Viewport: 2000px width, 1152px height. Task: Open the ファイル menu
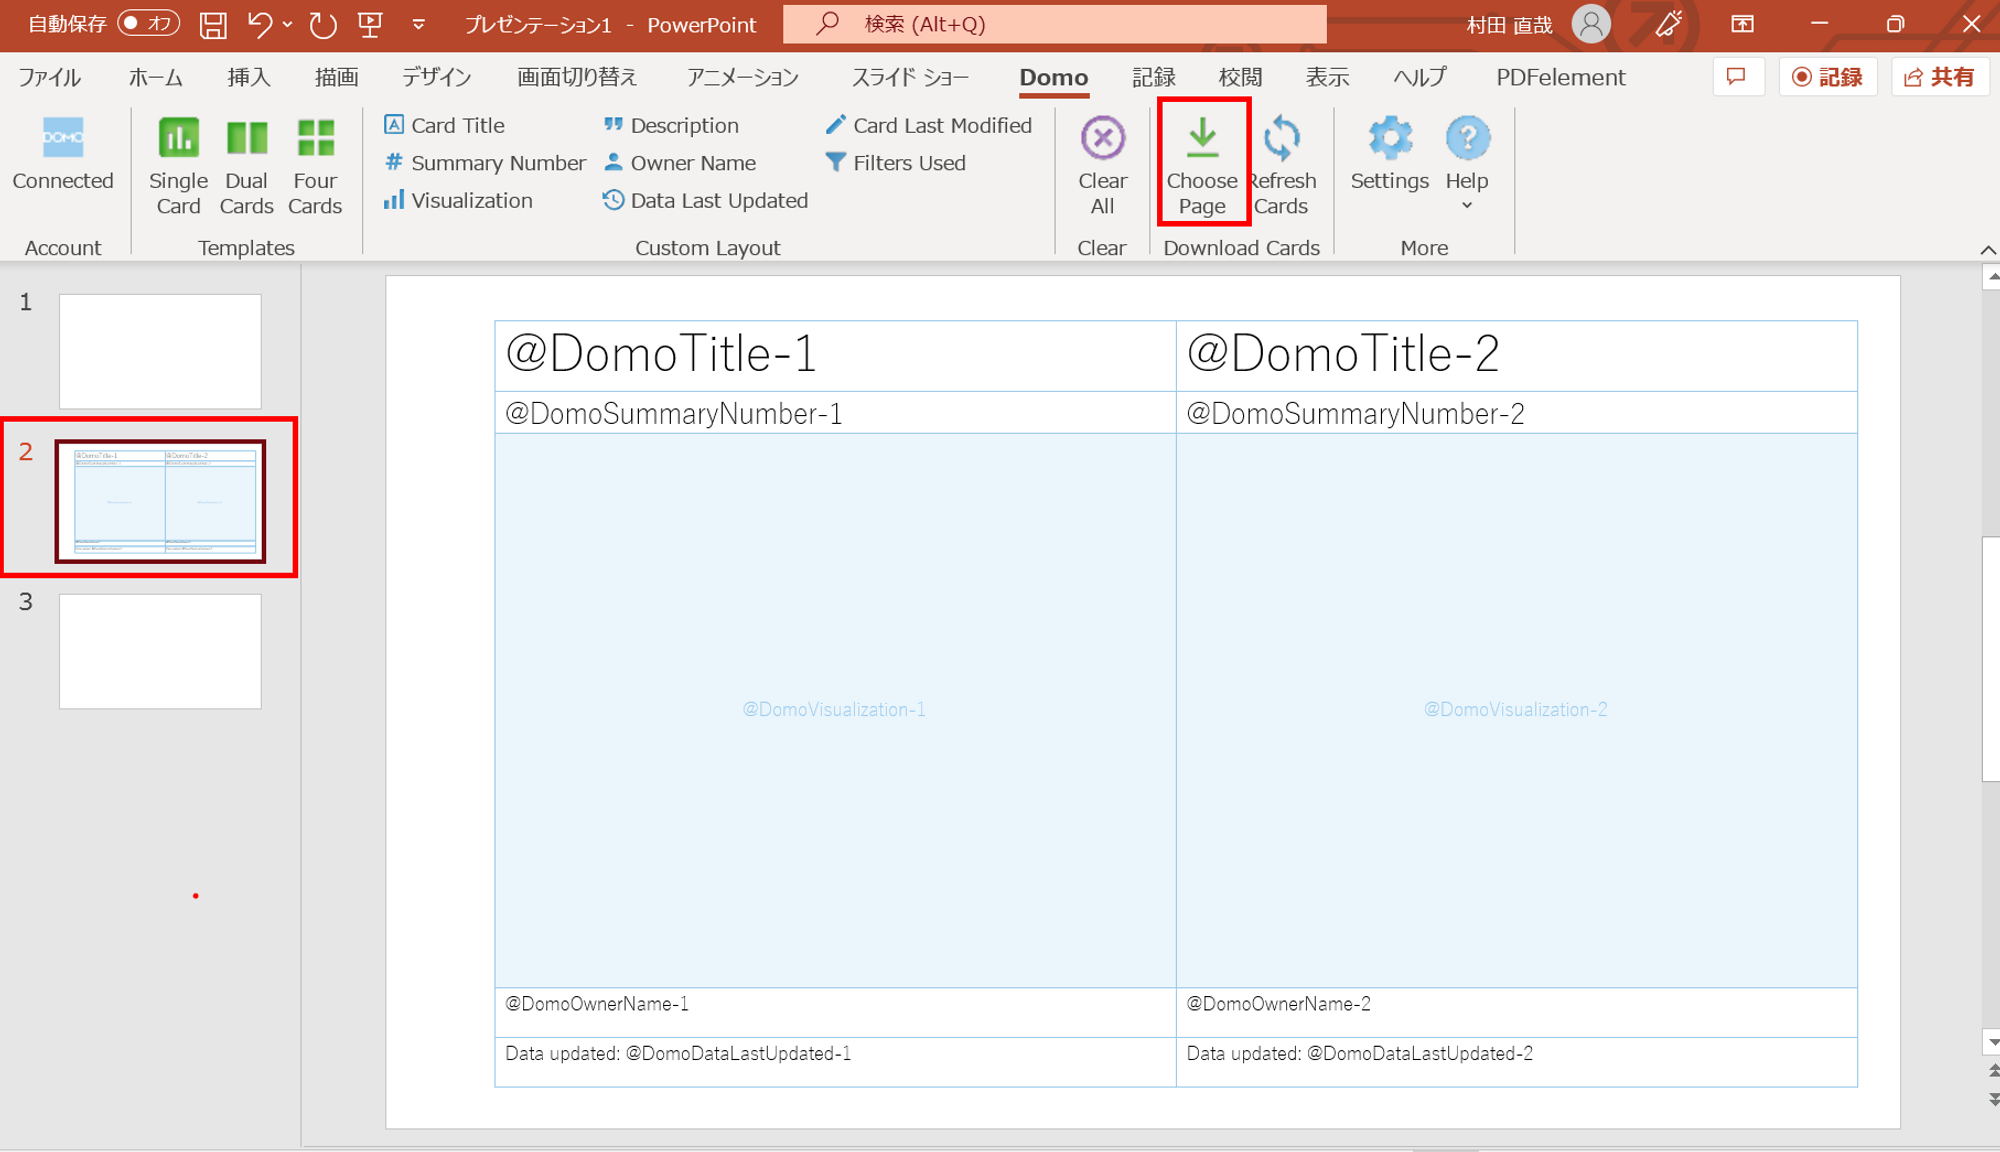[x=50, y=77]
